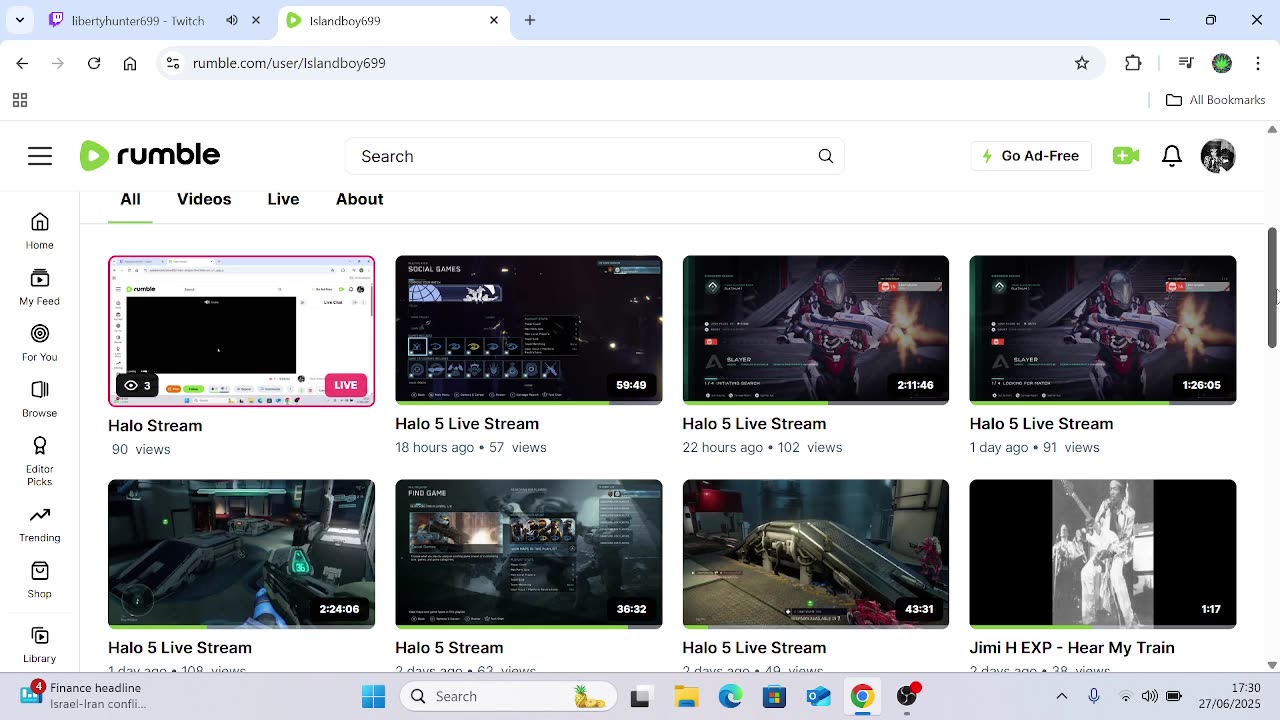Select the All channel tab

pyautogui.click(x=130, y=199)
